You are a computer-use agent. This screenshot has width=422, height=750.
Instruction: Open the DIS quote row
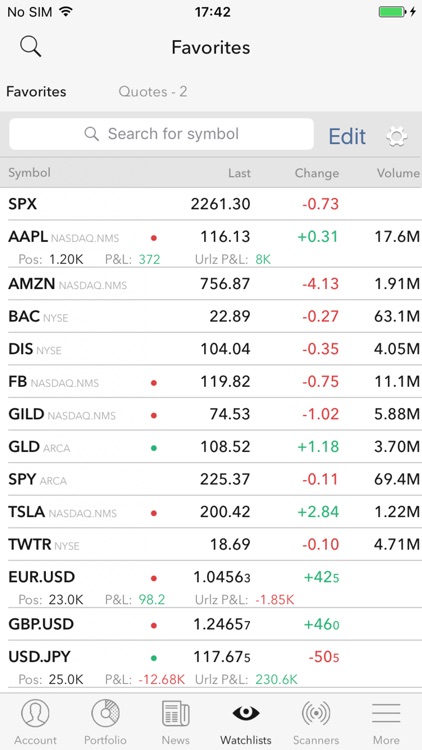click(x=211, y=349)
